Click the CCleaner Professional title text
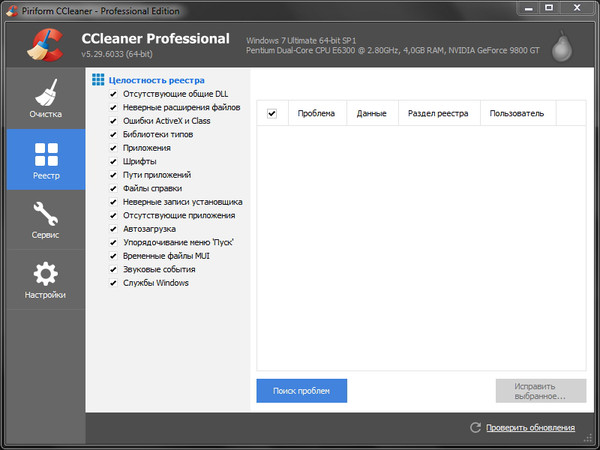The height and width of the screenshot is (450, 600). coord(155,39)
